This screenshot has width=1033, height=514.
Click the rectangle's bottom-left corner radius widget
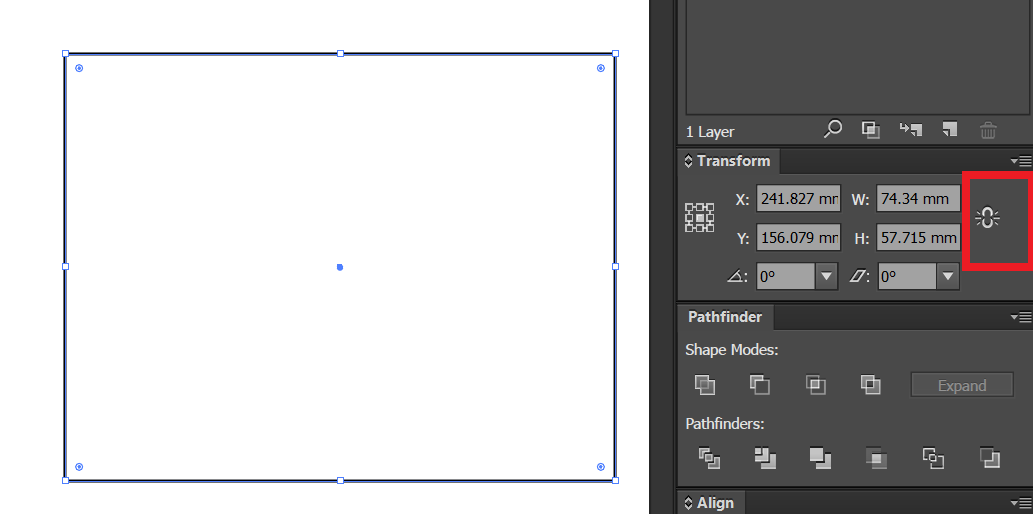point(79,467)
